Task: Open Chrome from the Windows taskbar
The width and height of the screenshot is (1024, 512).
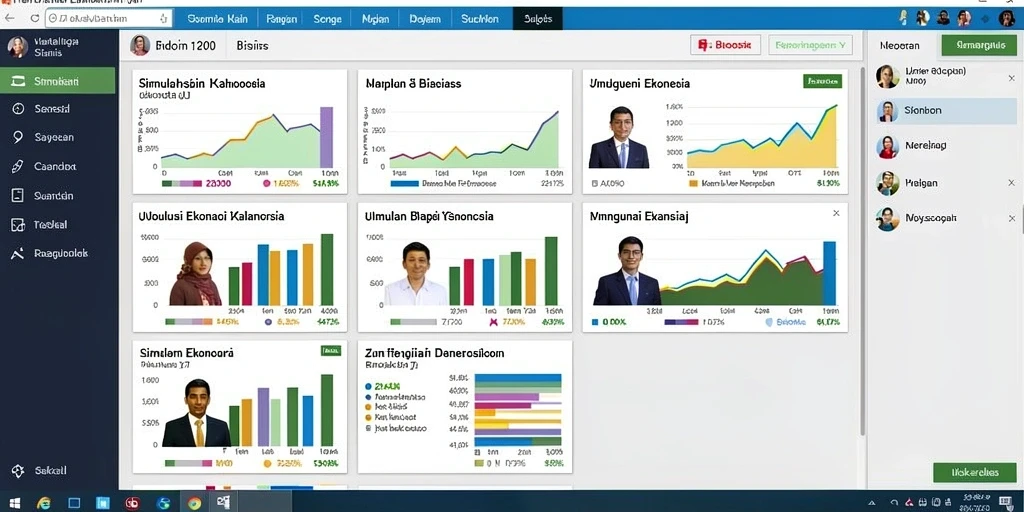Action: point(194,503)
